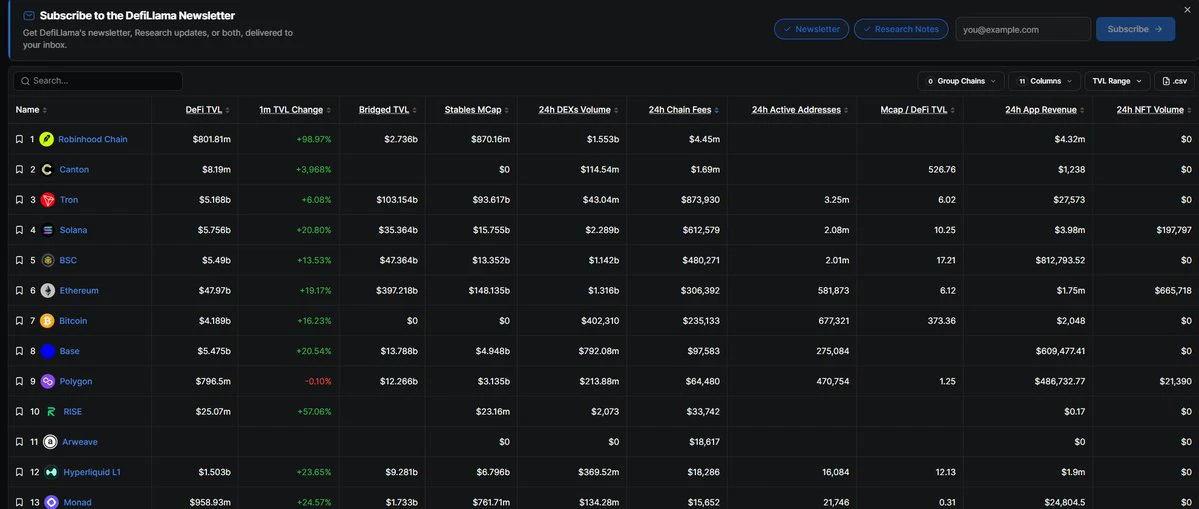Screen dimensions: 1199x509
Task: Click the Robinhood Chain logo icon
Action: [47, 139]
